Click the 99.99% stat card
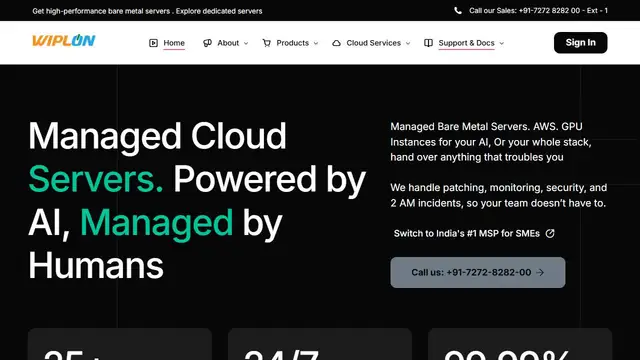This screenshot has width=640, height=360. coord(520,344)
